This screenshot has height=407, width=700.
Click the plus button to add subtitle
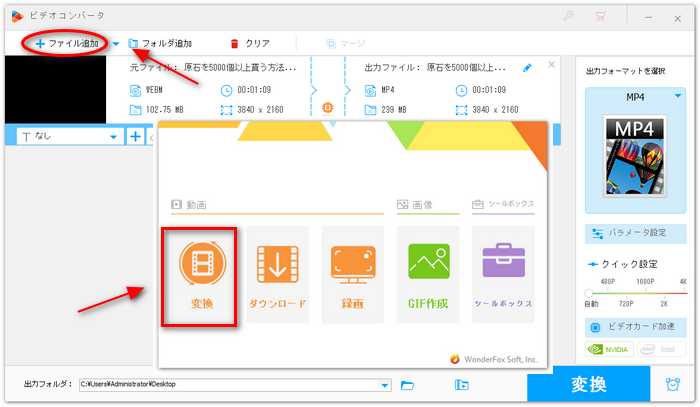(x=135, y=136)
